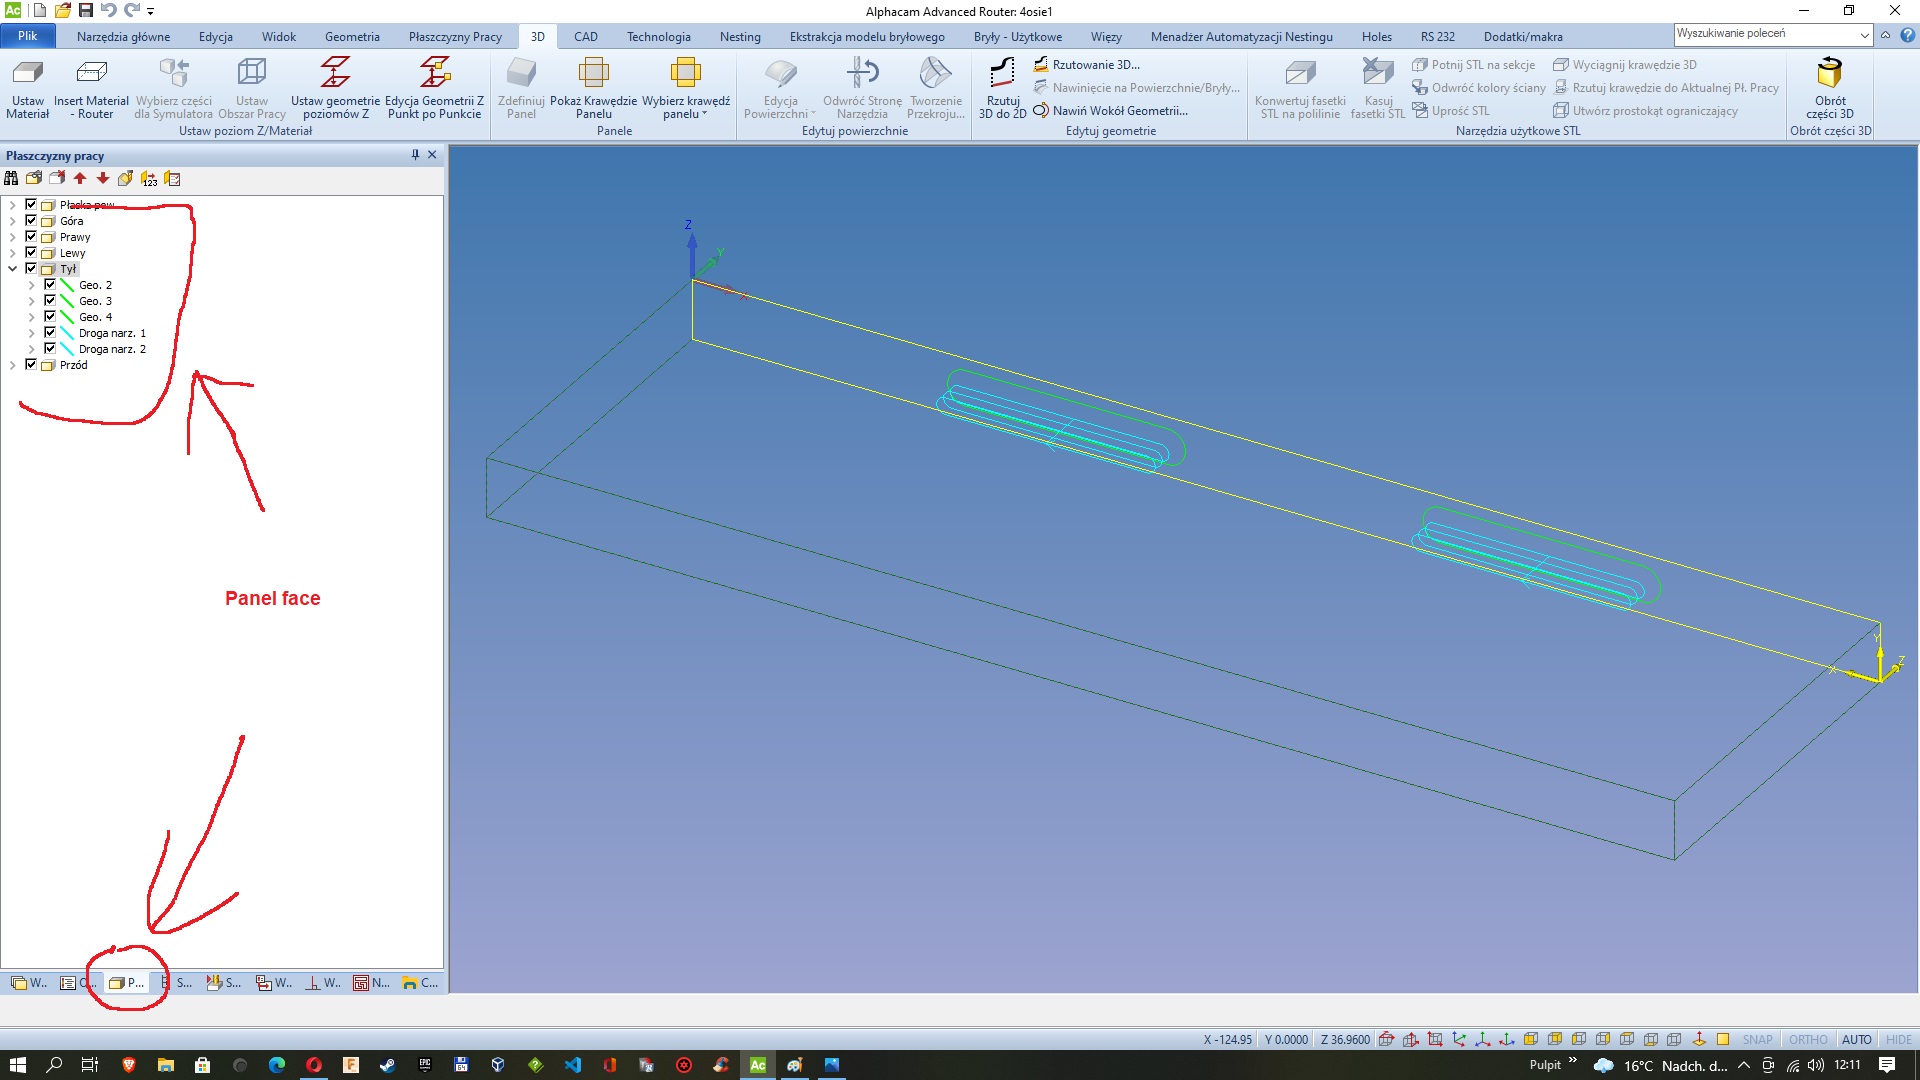Viewport: 1920px width, 1080px height.
Task: Click red down arrow move-down icon
Action: [x=103, y=179]
